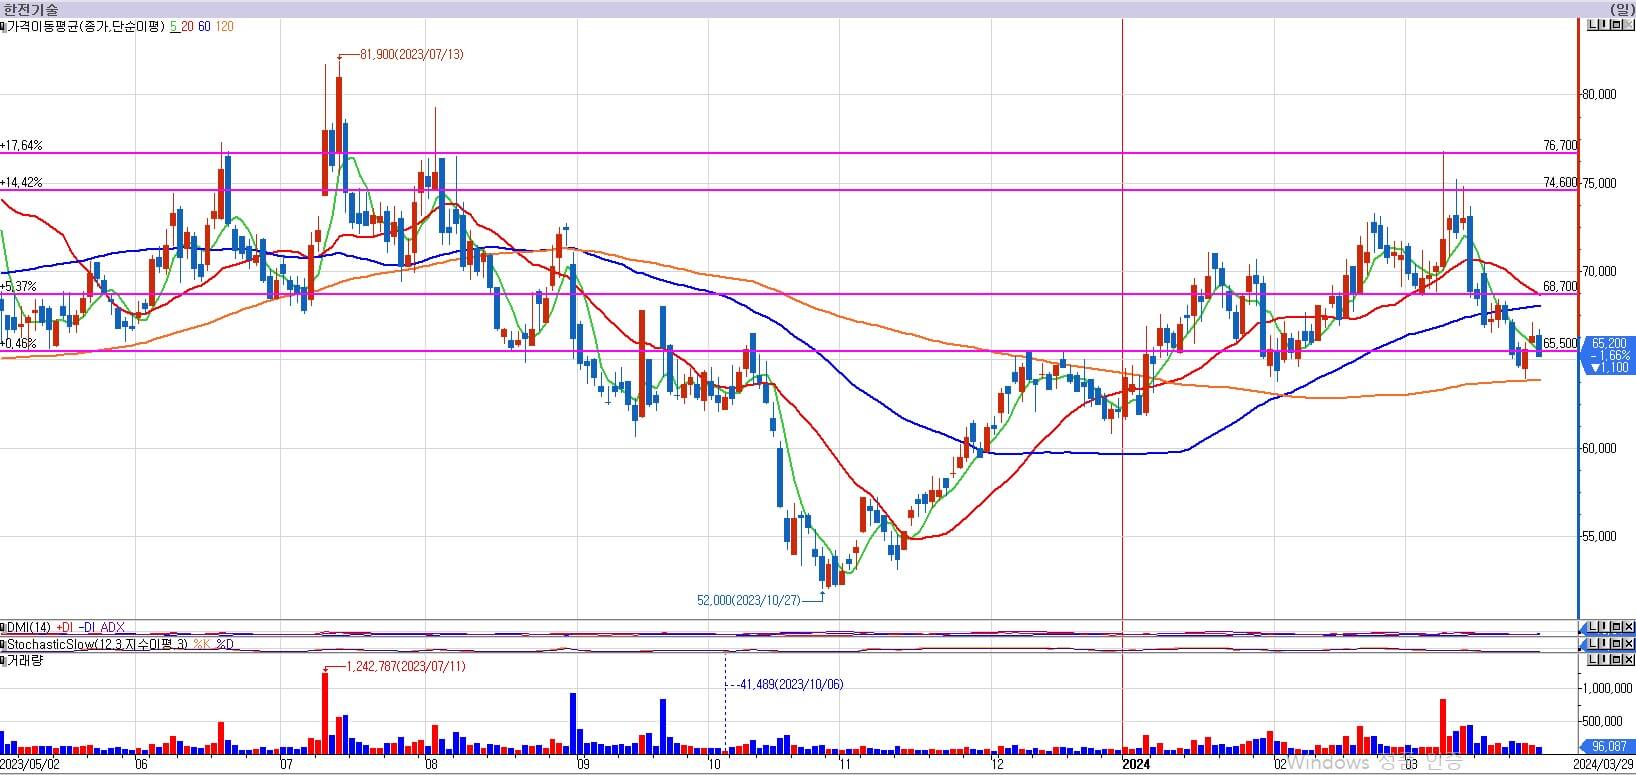Click the 11 month label on time axis
The image size is (1636, 775).
pyautogui.click(x=845, y=764)
